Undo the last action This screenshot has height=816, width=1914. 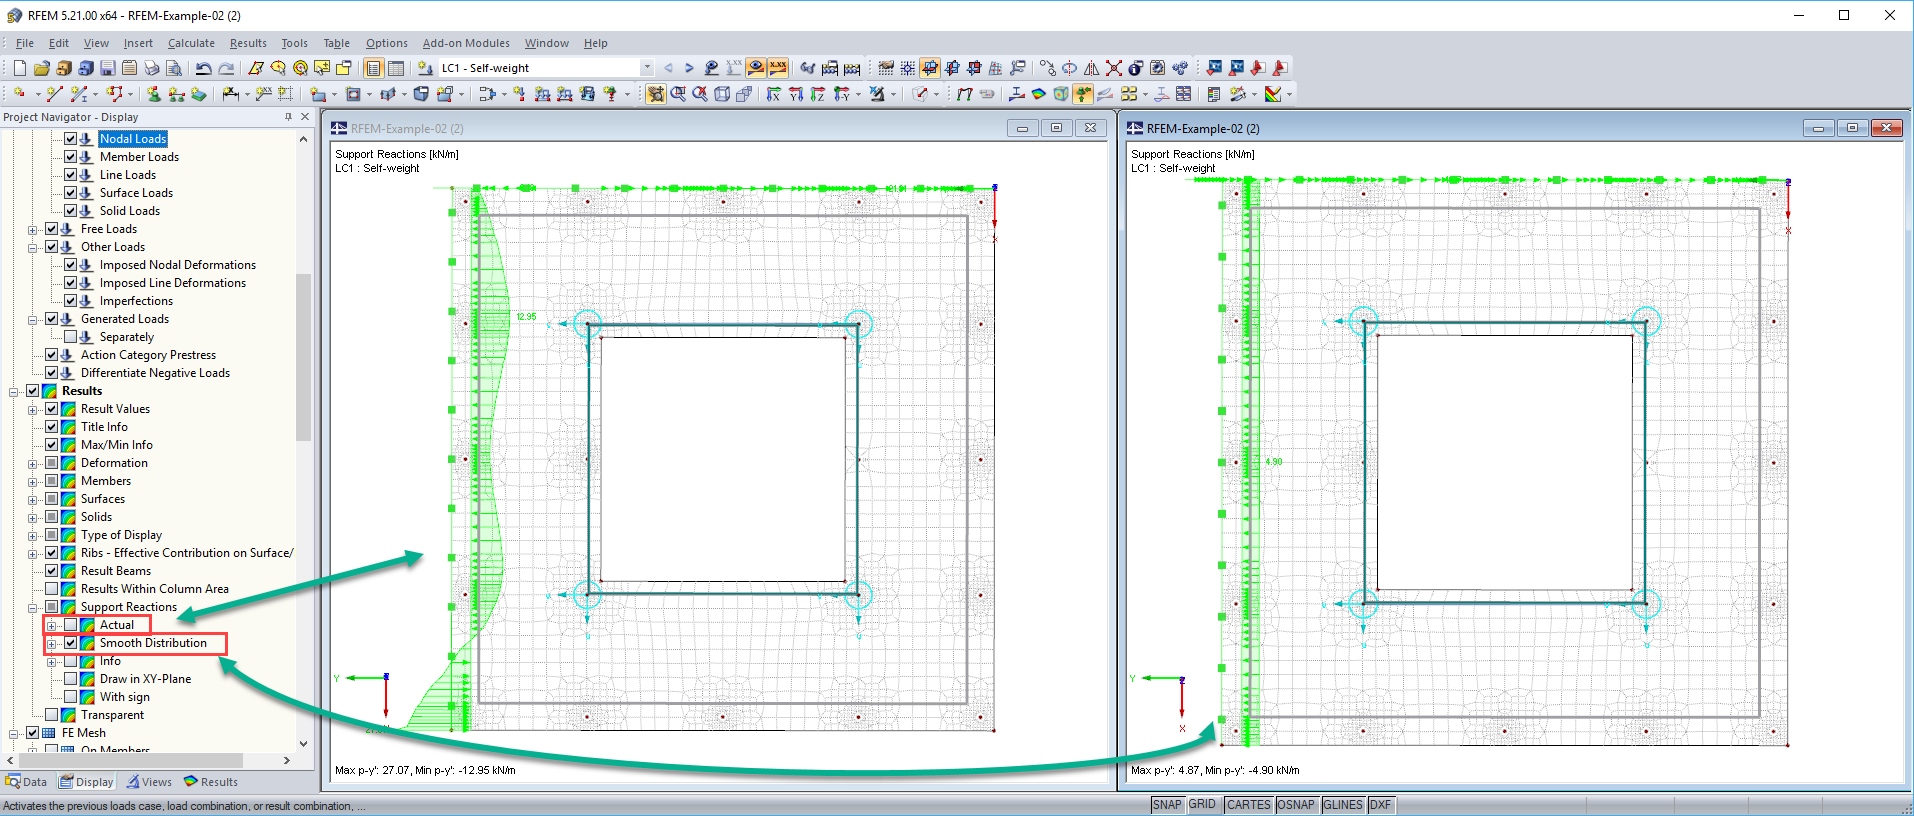203,68
